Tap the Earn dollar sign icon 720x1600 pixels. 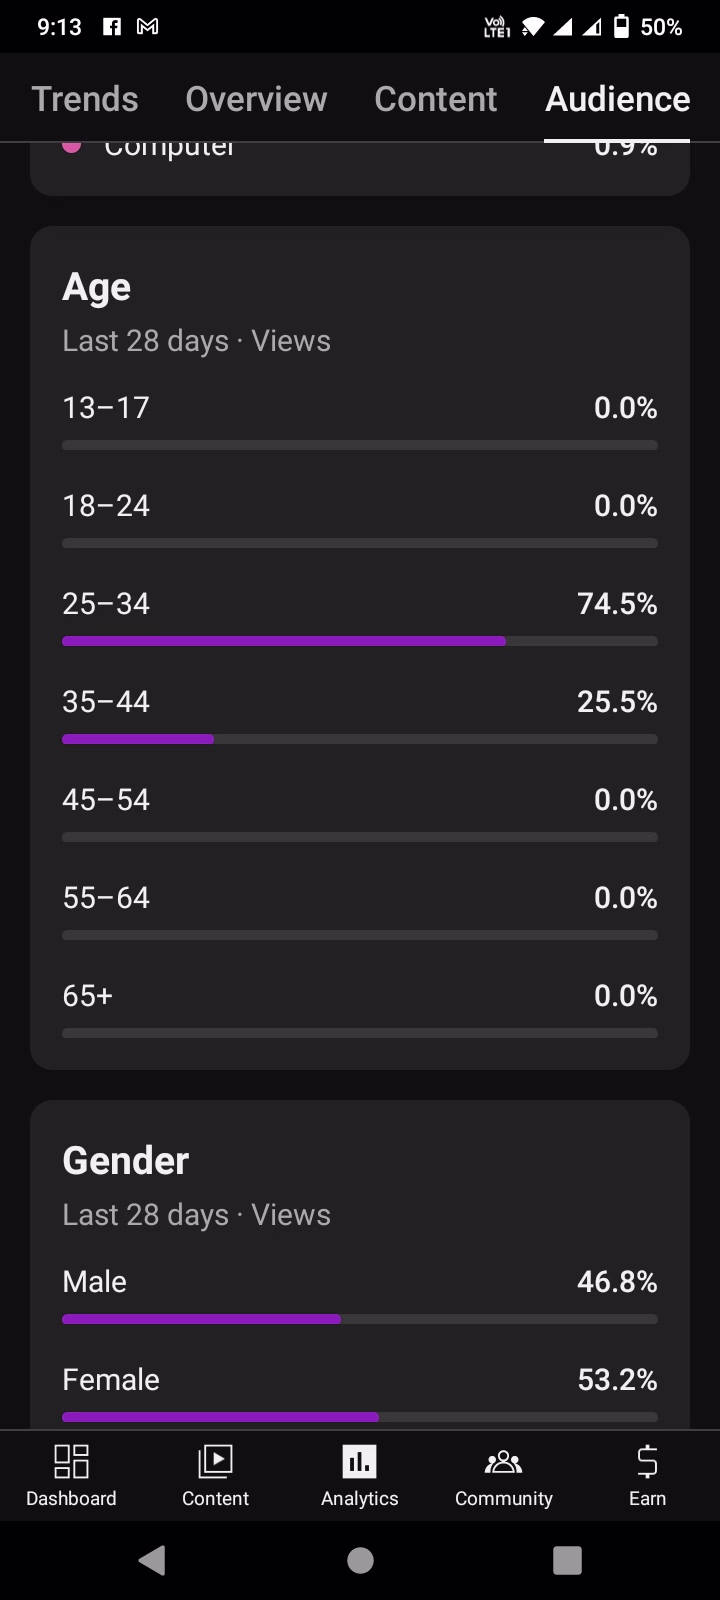tap(647, 1462)
